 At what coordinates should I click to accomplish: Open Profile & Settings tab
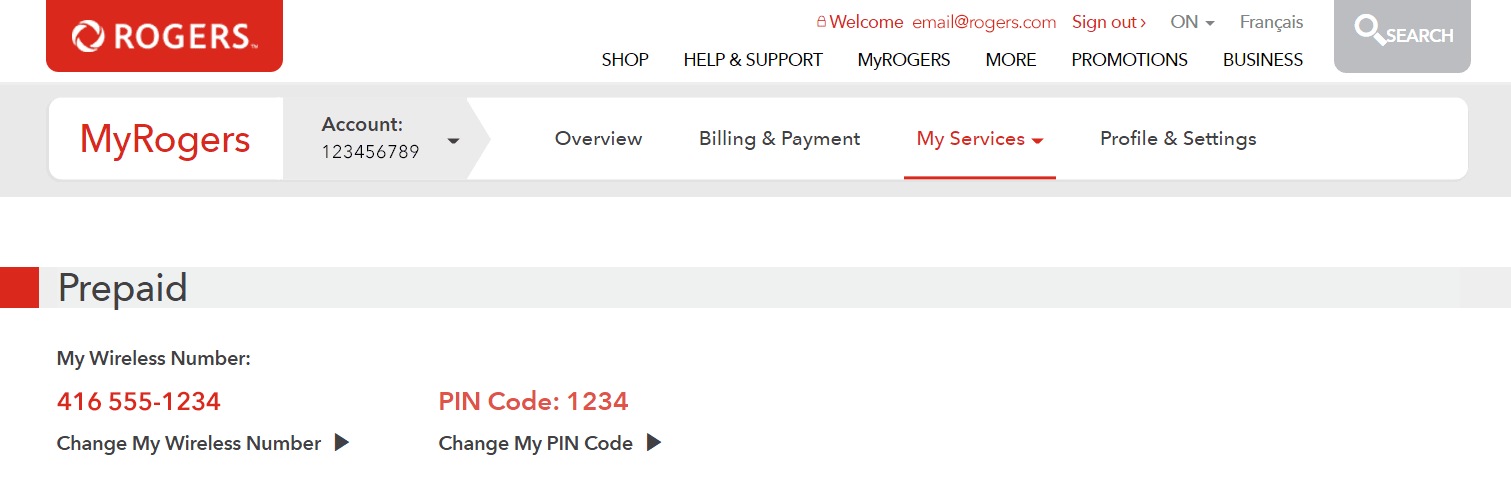1178,139
